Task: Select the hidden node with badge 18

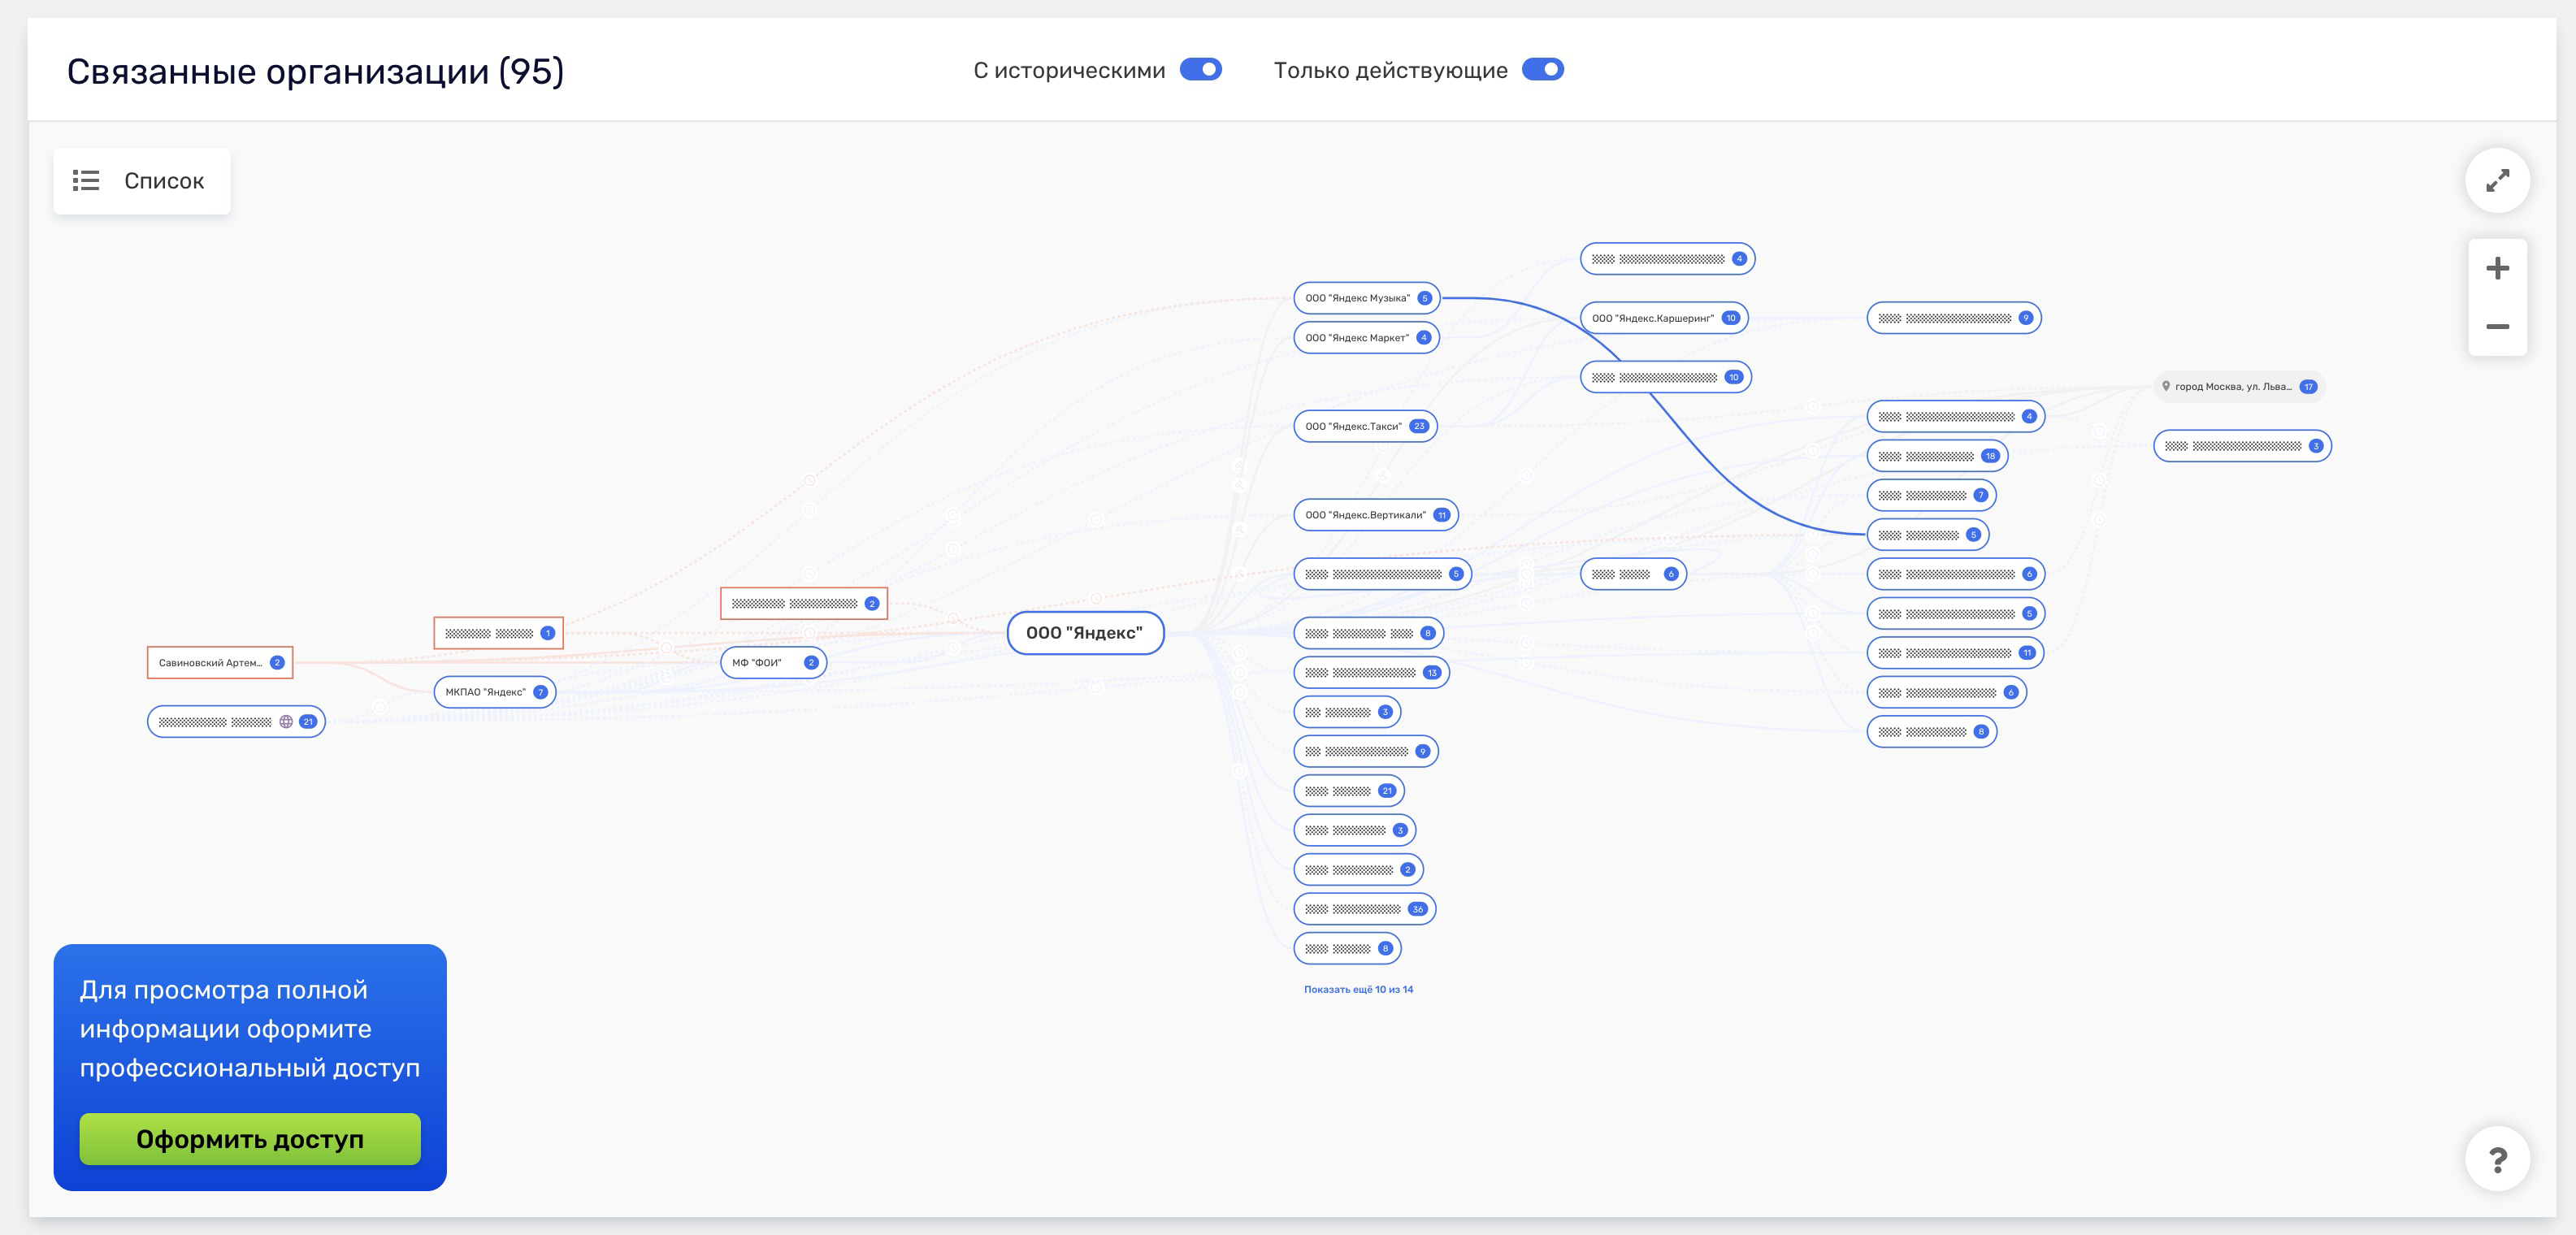Action: coord(1937,456)
